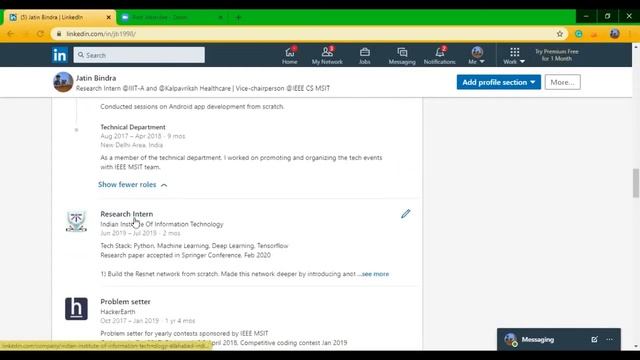Click the site lock icon in address bar
This screenshot has width=640, height=360.
coord(59,34)
